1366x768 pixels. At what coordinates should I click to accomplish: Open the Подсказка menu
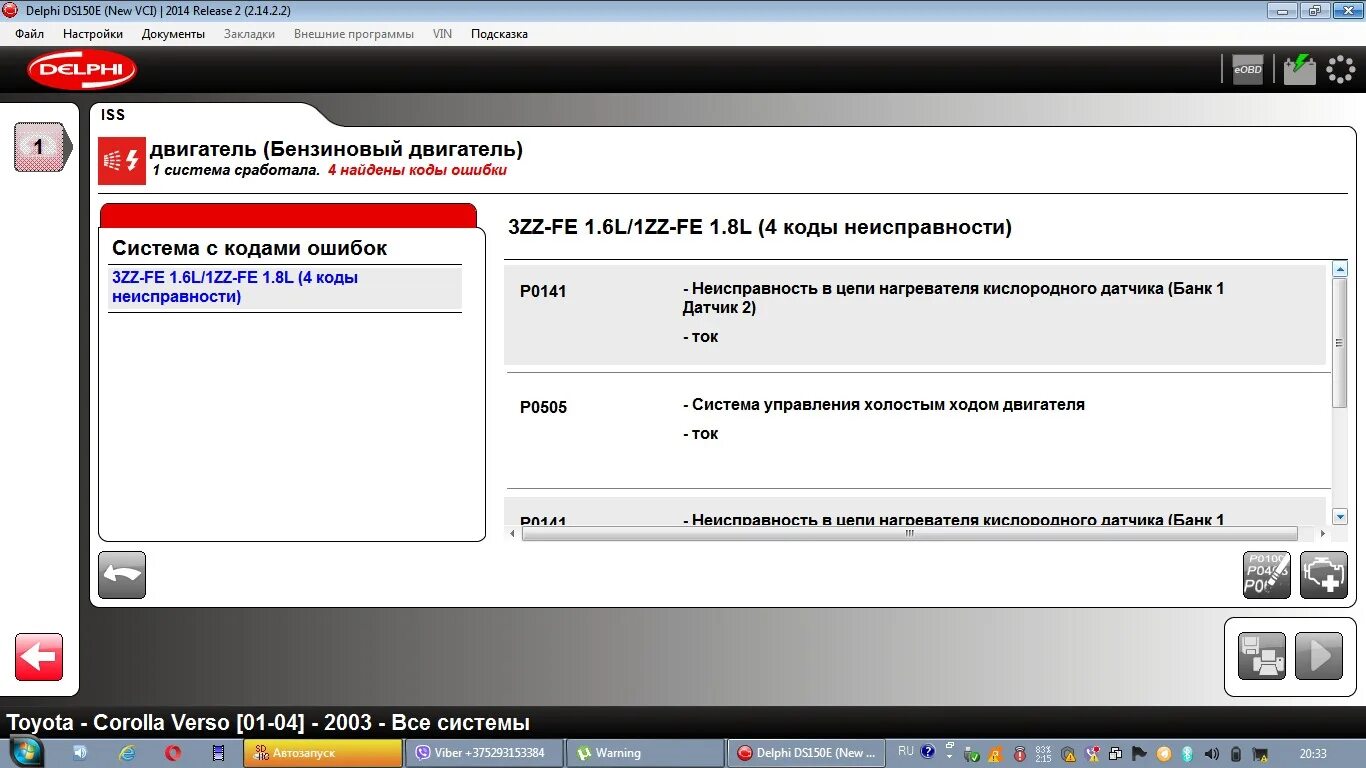[x=499, y=34]
